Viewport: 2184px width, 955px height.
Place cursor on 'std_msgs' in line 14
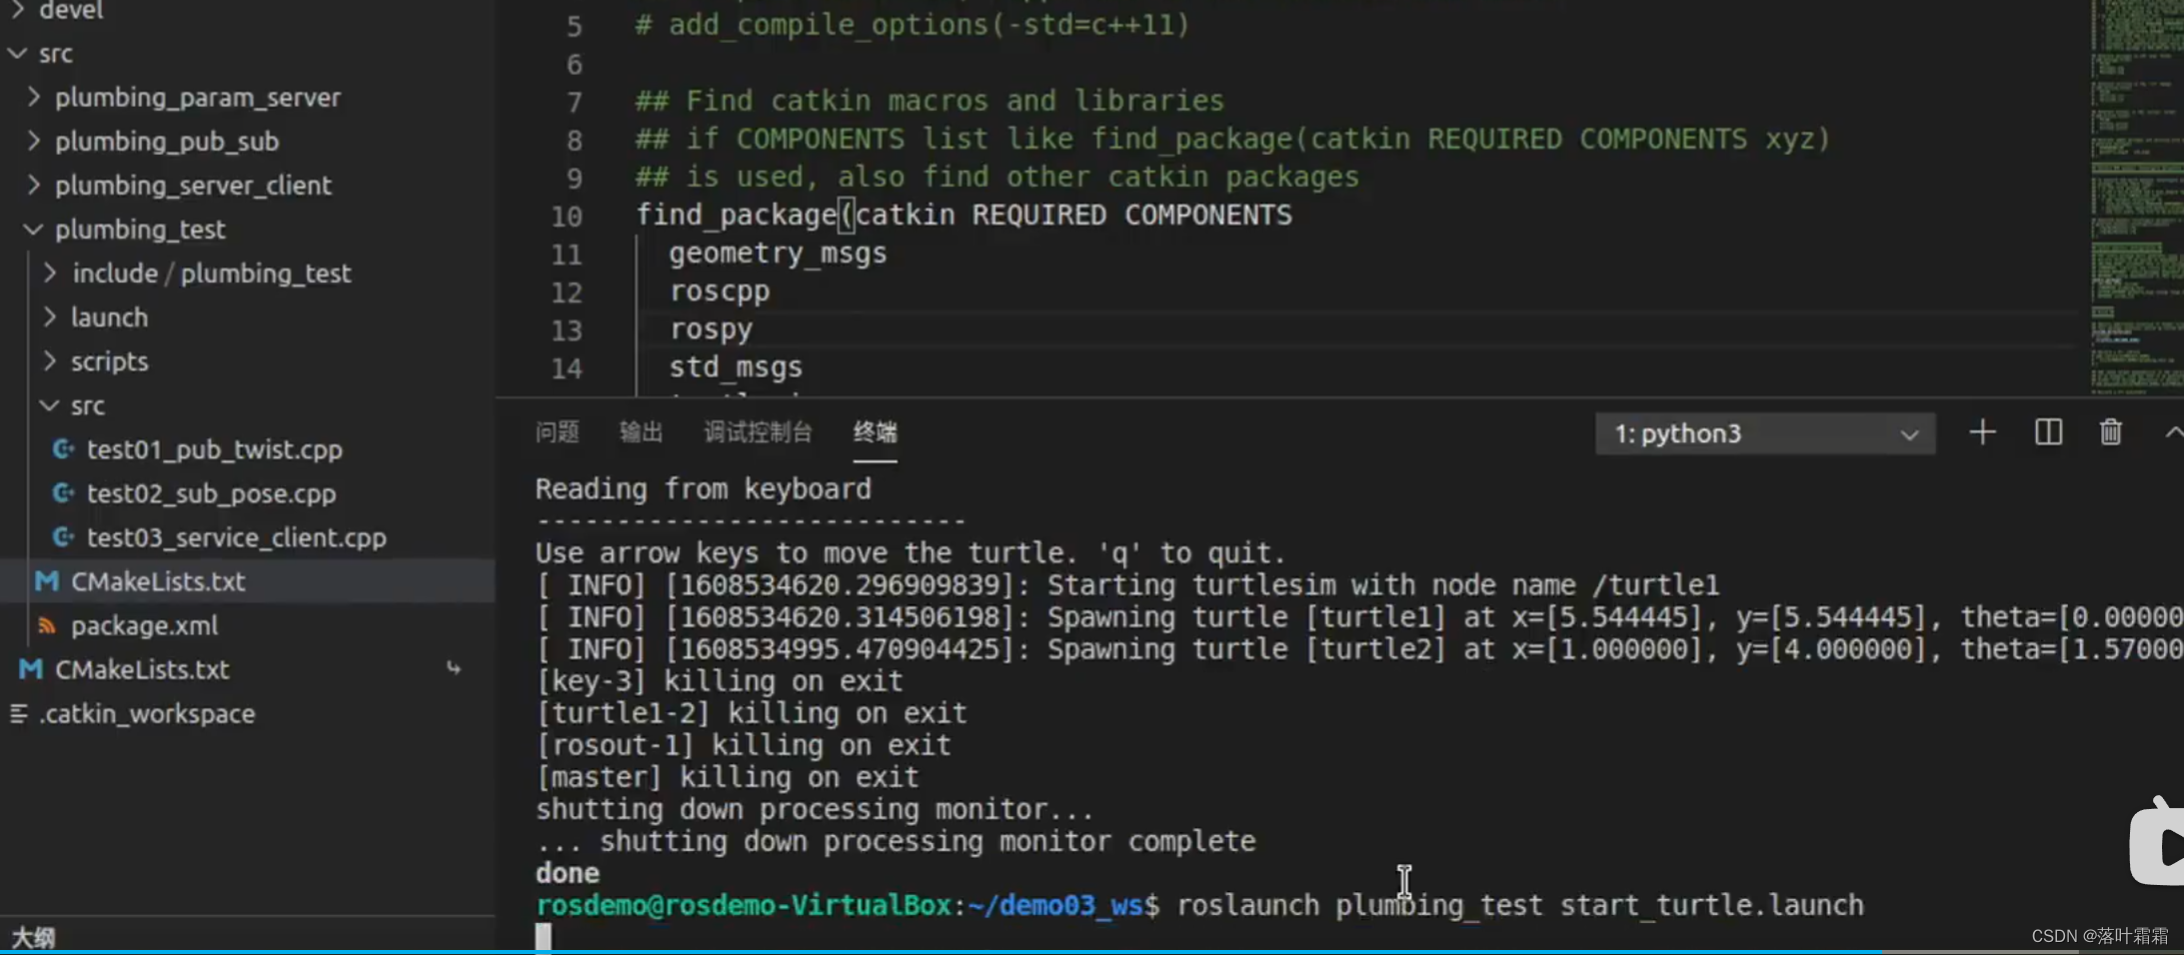[735, 367]
